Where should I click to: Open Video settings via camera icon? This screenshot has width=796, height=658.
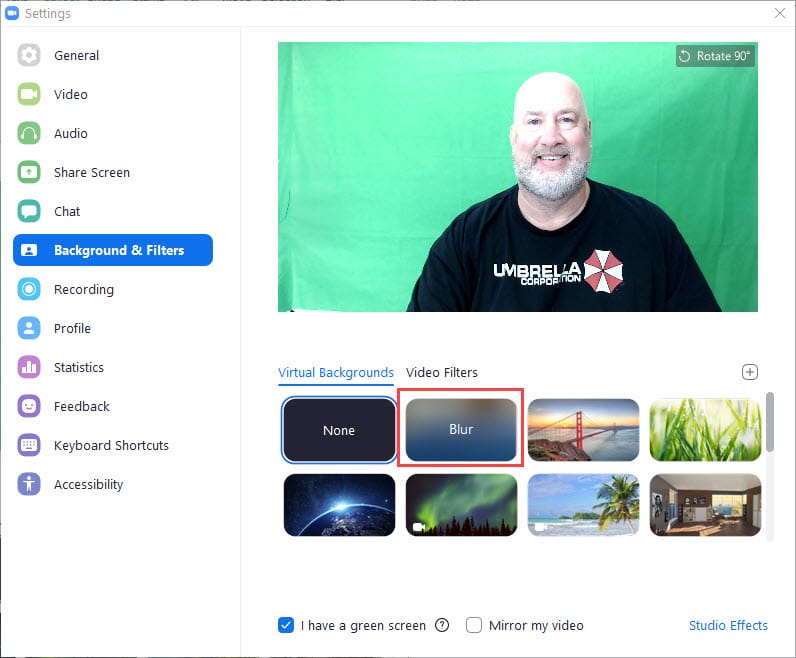point(29,95)
